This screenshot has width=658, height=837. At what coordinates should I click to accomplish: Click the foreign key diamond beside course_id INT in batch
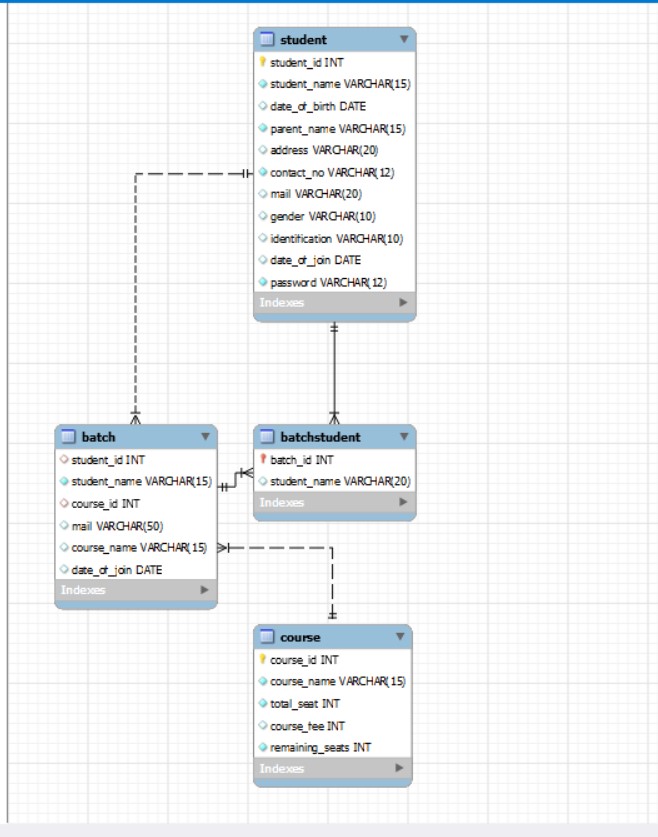[64, 503]
